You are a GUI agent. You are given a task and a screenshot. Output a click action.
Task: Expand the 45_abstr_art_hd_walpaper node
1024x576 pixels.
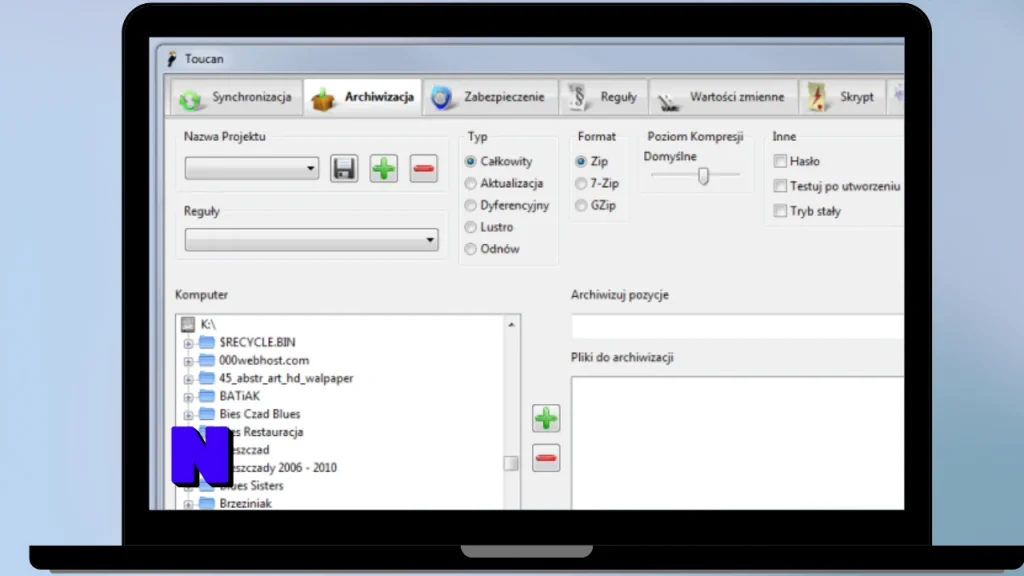point(188,379)
